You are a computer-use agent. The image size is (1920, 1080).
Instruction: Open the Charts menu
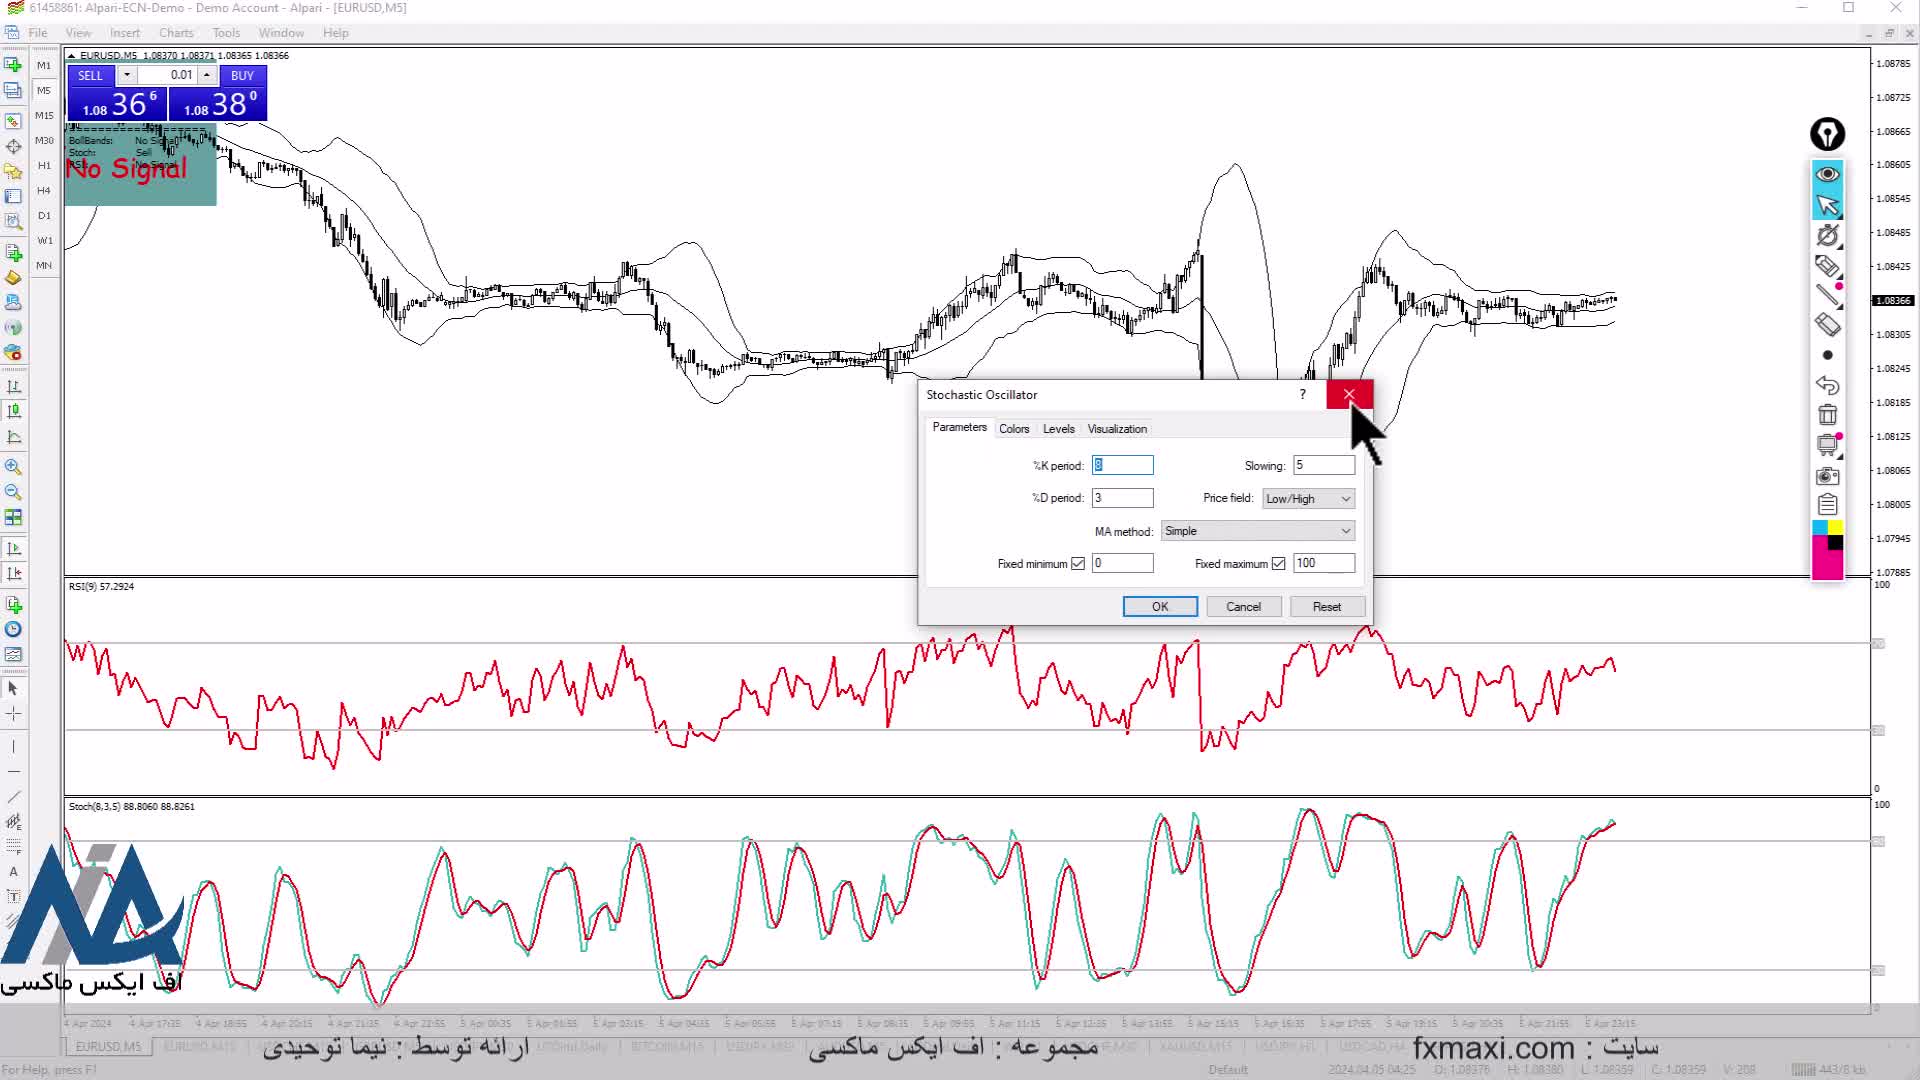[176, 33]
